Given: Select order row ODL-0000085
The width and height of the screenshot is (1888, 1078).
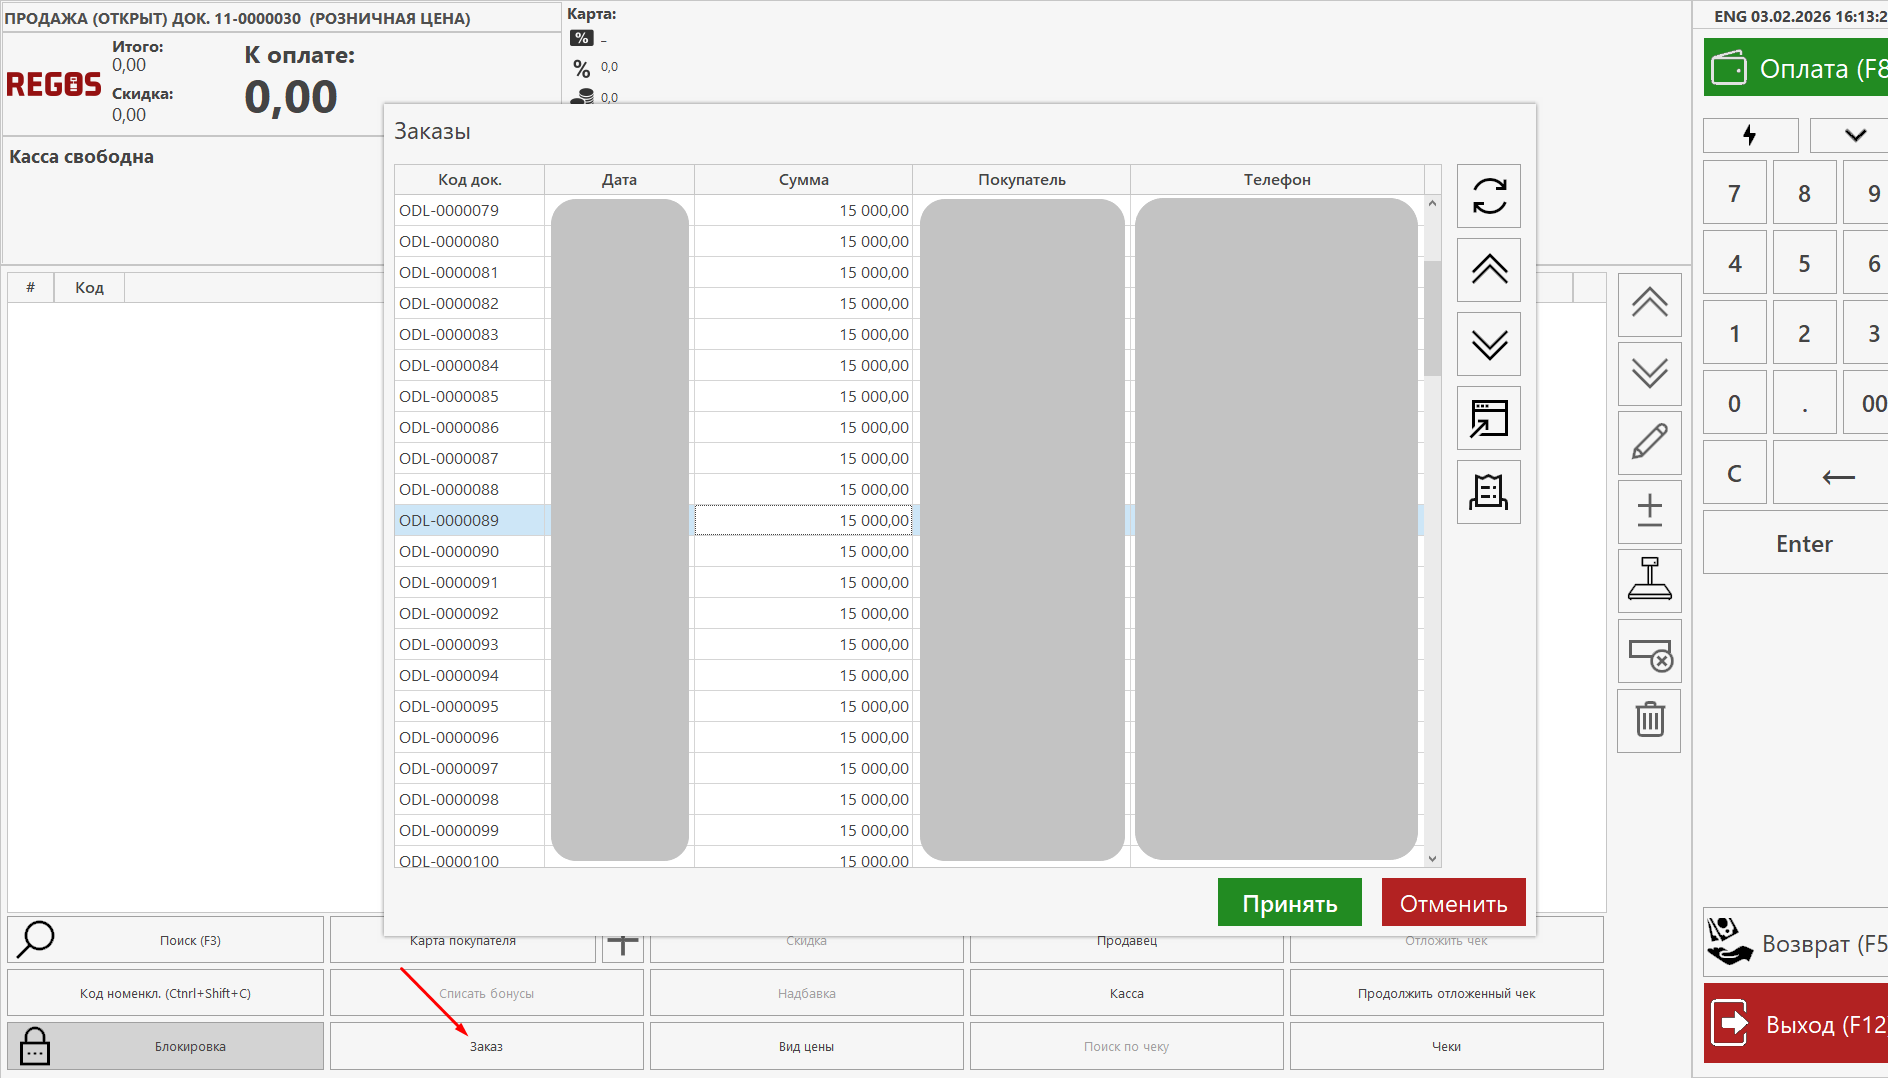Looking at the screenshot, I should 449,396.
